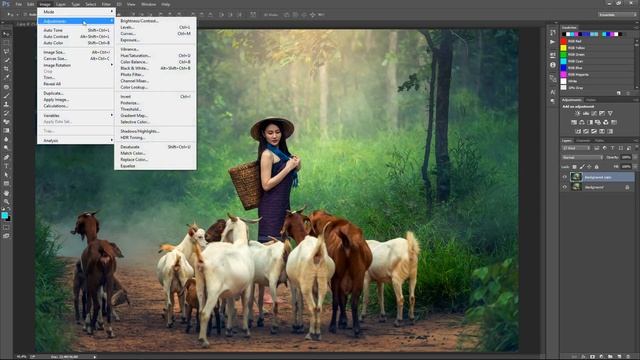Viewport: 640px width, 360px height.
Task: Toggle filter for pixel layers
Action: (597, 148)
